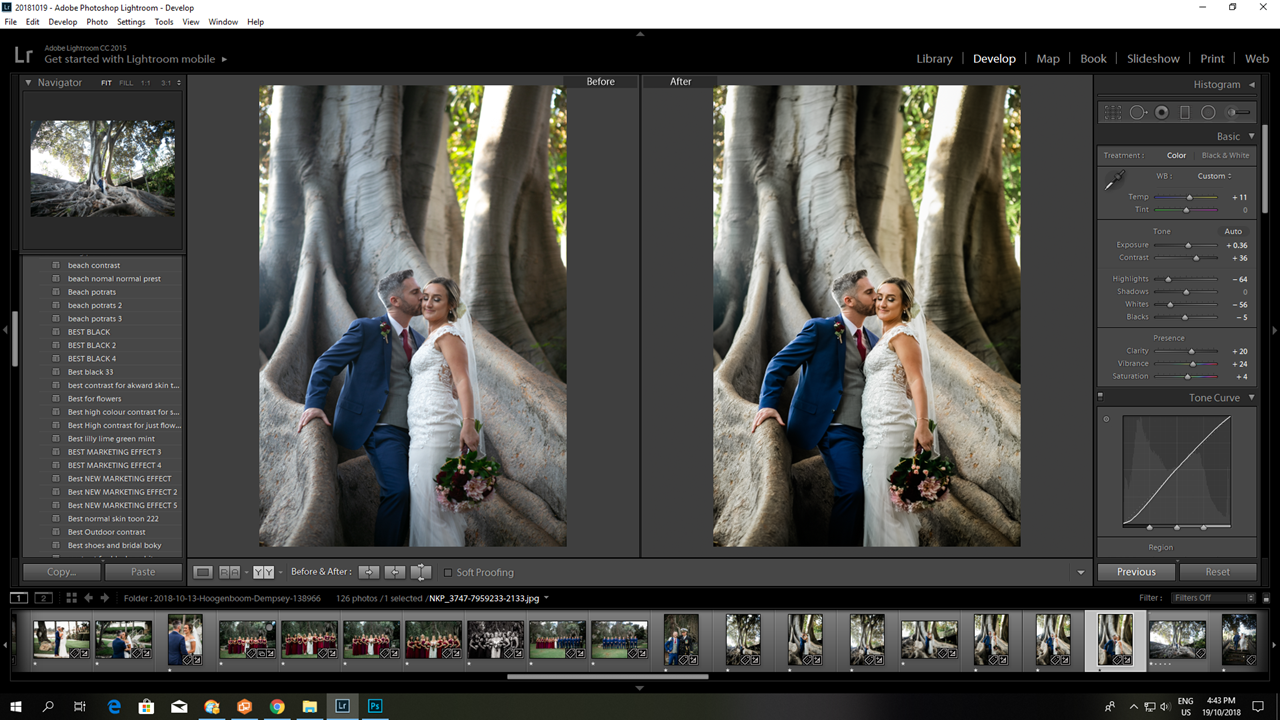Open the Photo menu
The height and width of the screenshot is (720, 1280).
point(97,21)
